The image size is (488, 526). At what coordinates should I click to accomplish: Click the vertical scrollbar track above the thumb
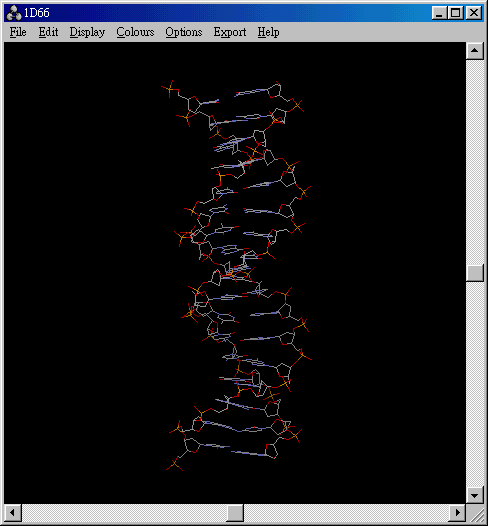point(475,162)
